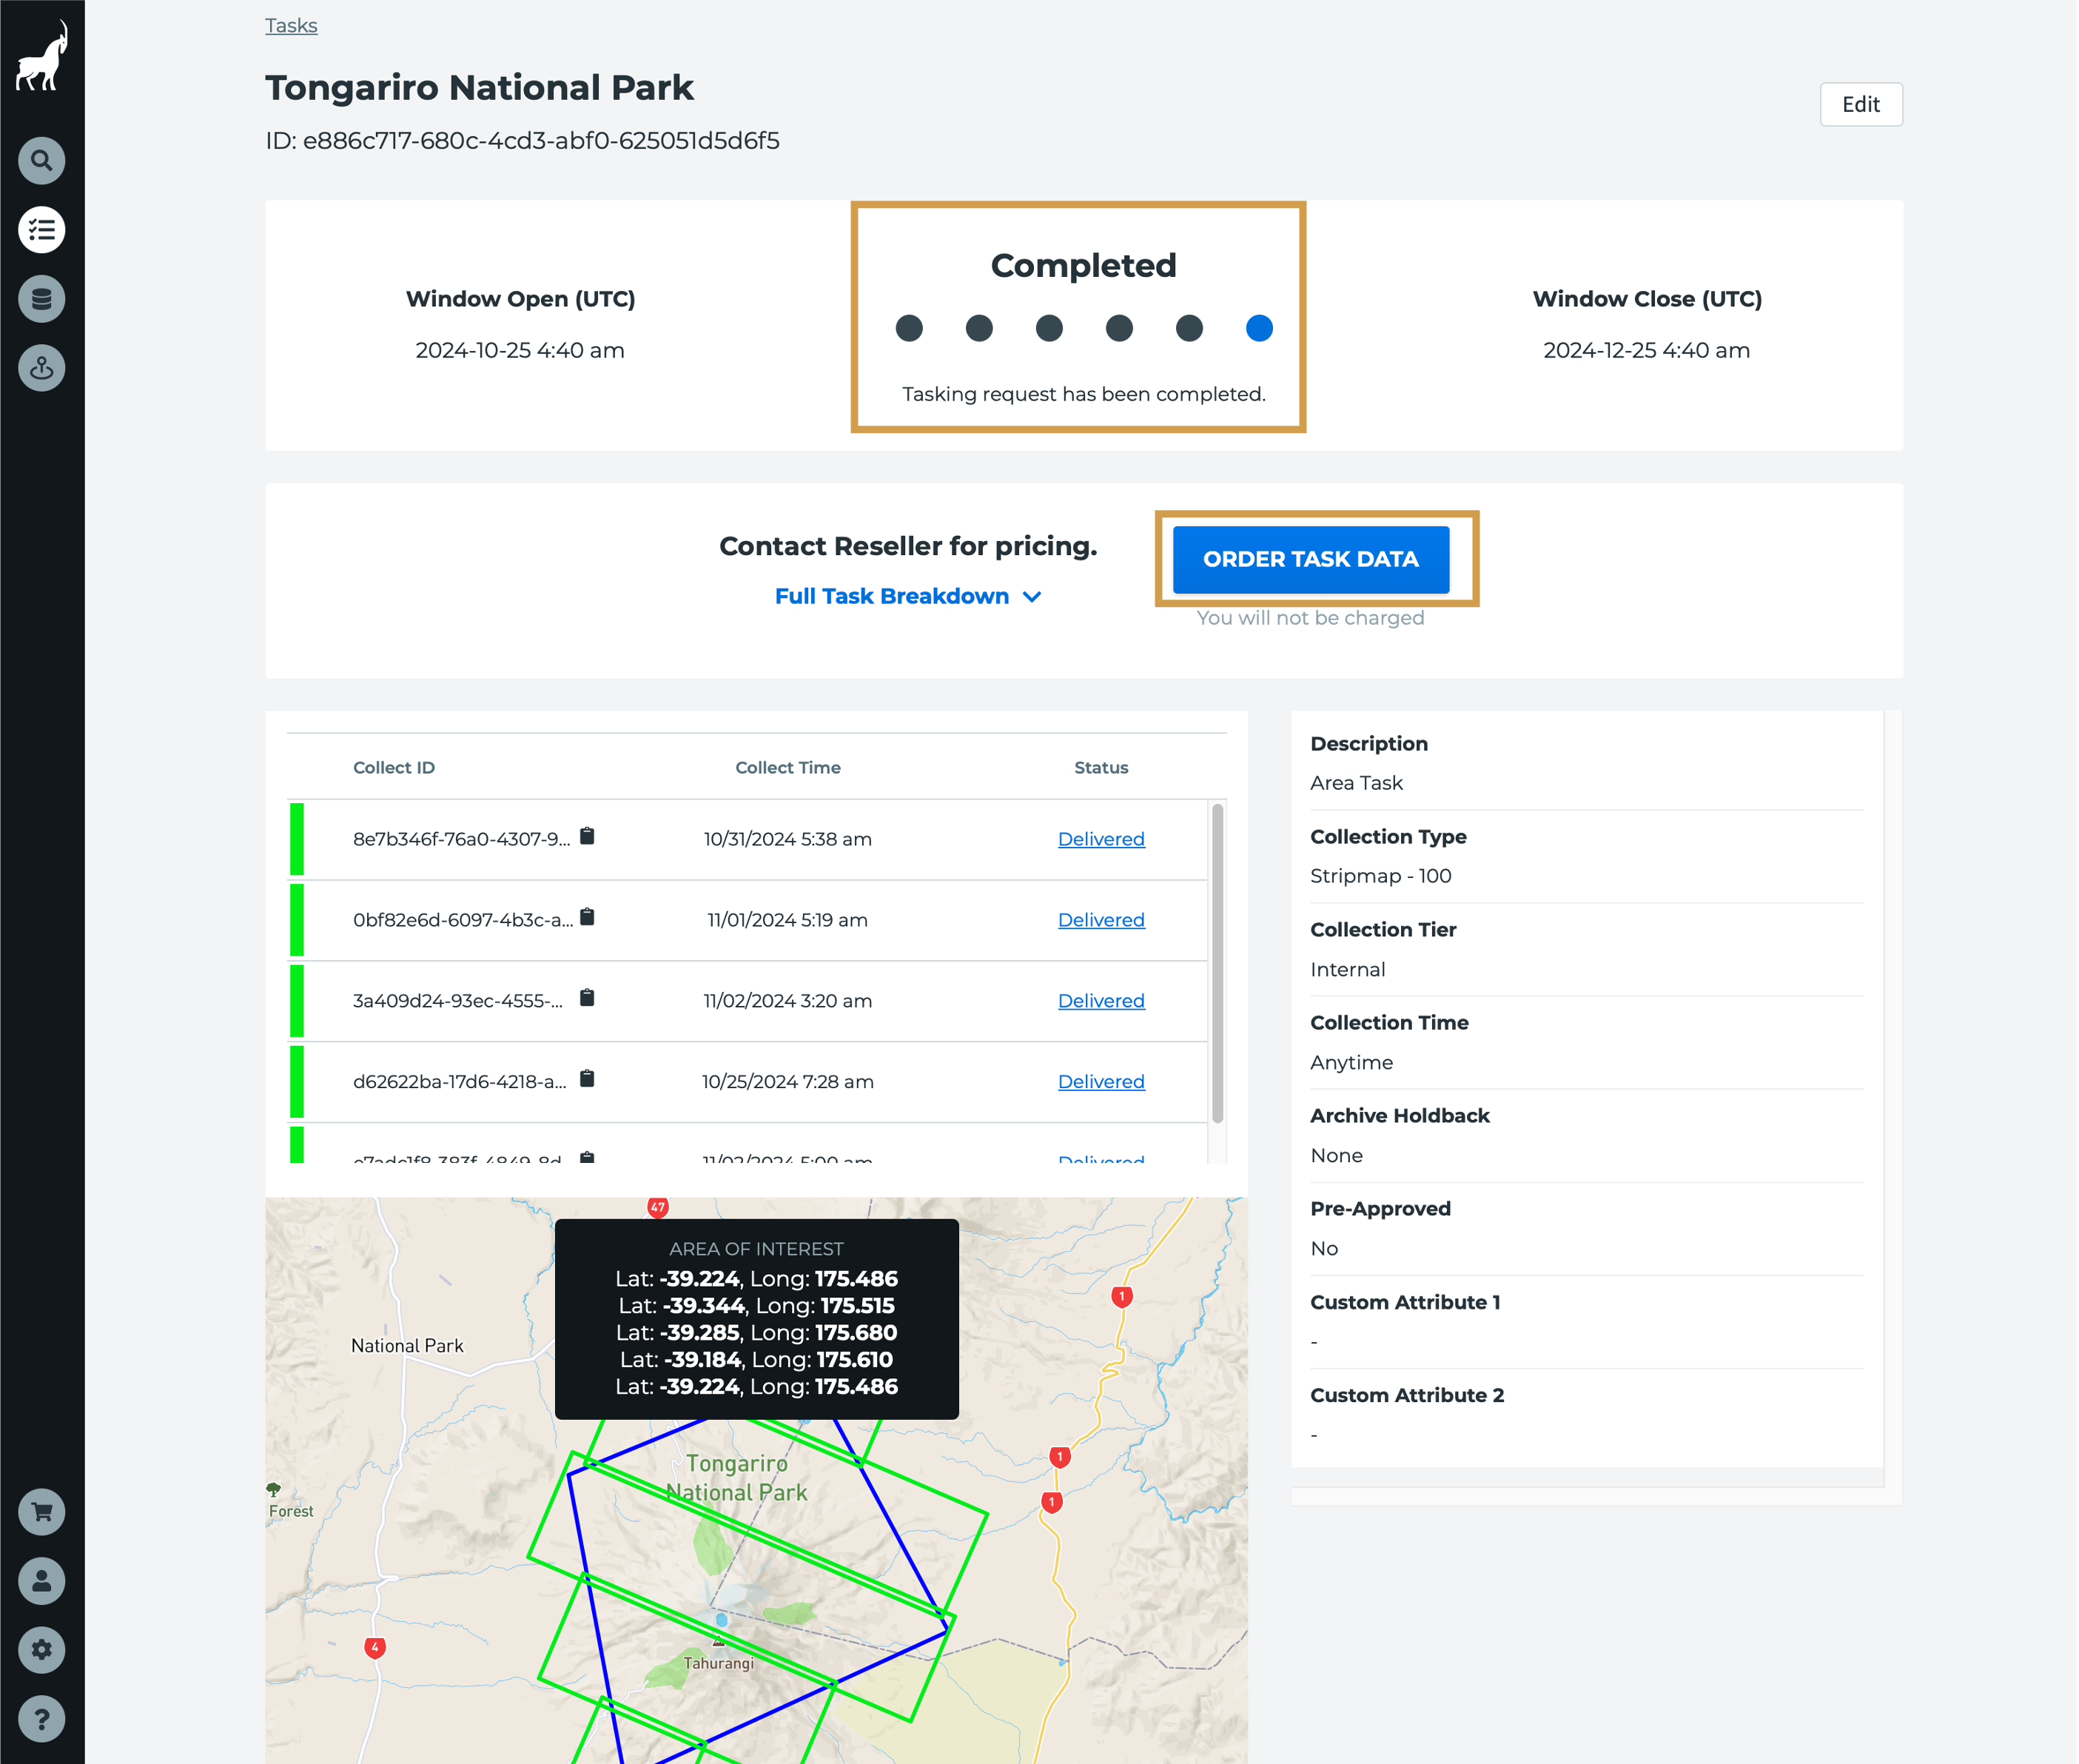The height and width of the screenshot is (1764, 2079).
Task: Expand Full Task Breakdown
Action: (909, 597)
